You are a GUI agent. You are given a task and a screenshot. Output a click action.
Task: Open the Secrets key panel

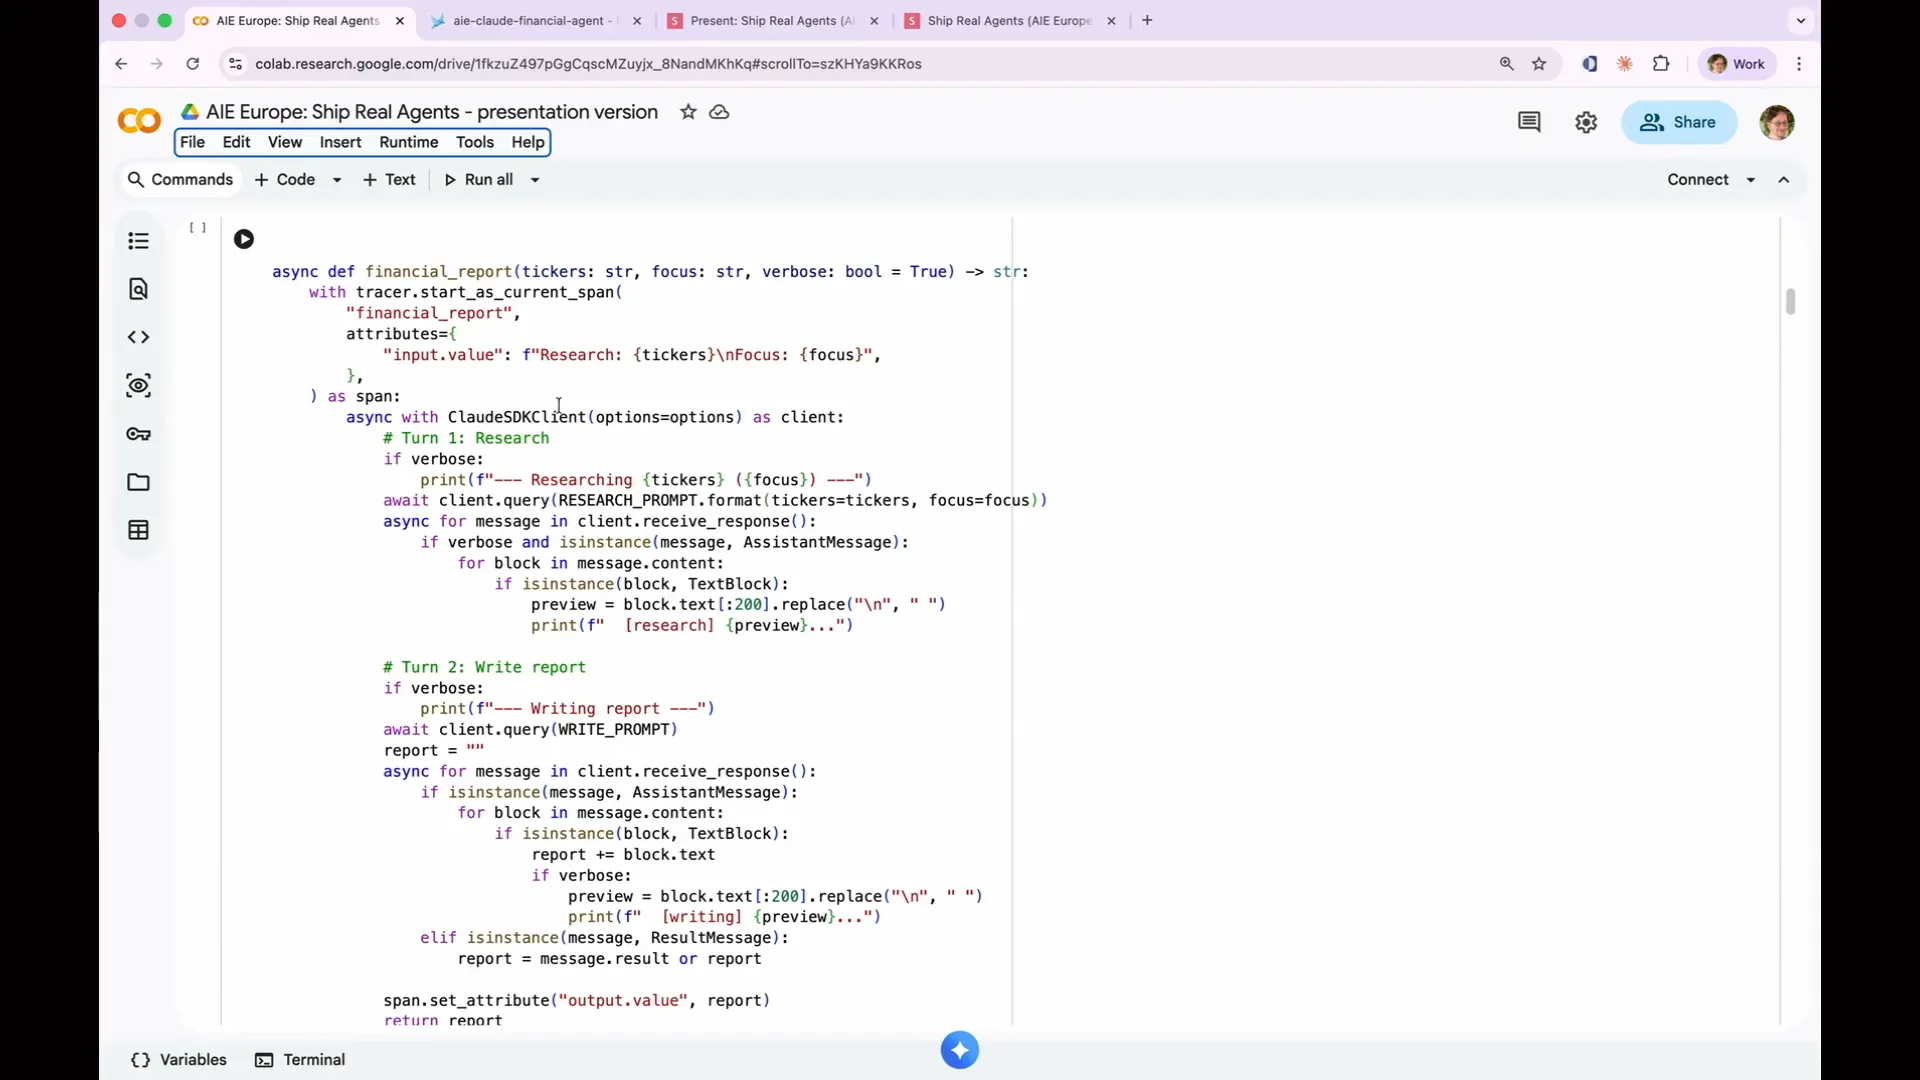click(139, 434)
